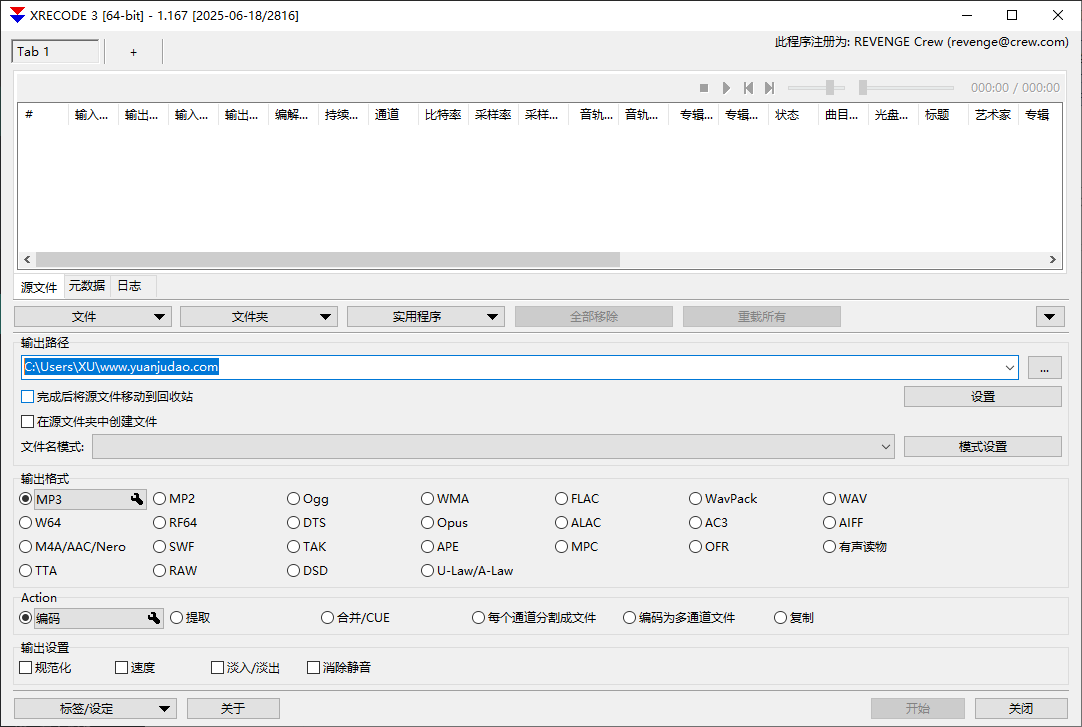Image resolution: width=1082 pixels, height=727 pixels.
Task: Select MP3 output format
Action: pyautogui.click(x=26, y=499)
